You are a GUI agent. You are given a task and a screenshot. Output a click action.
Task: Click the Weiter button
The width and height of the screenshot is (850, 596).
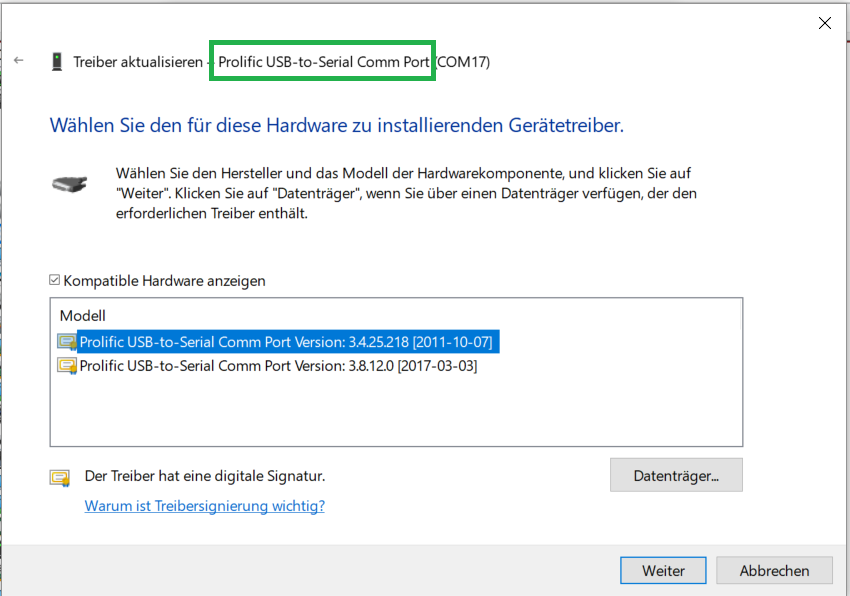(663, 571)
